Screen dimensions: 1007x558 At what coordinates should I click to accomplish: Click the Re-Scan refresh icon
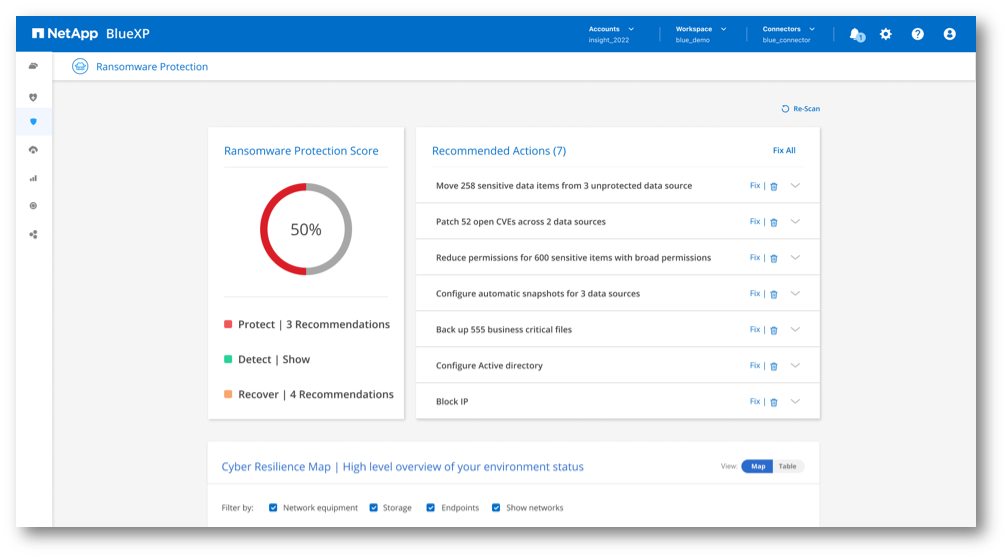pyautogui.click(x=785, y=109)
